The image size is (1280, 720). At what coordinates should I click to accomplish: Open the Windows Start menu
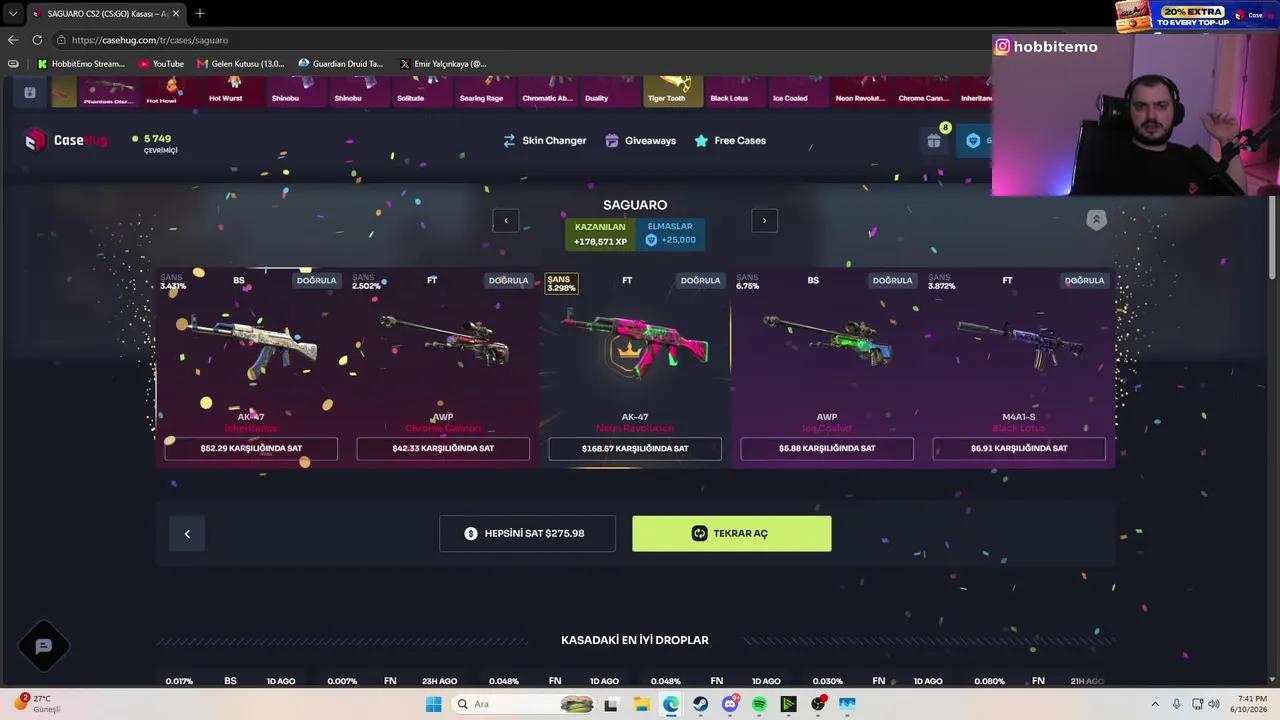tap(433, 704)
